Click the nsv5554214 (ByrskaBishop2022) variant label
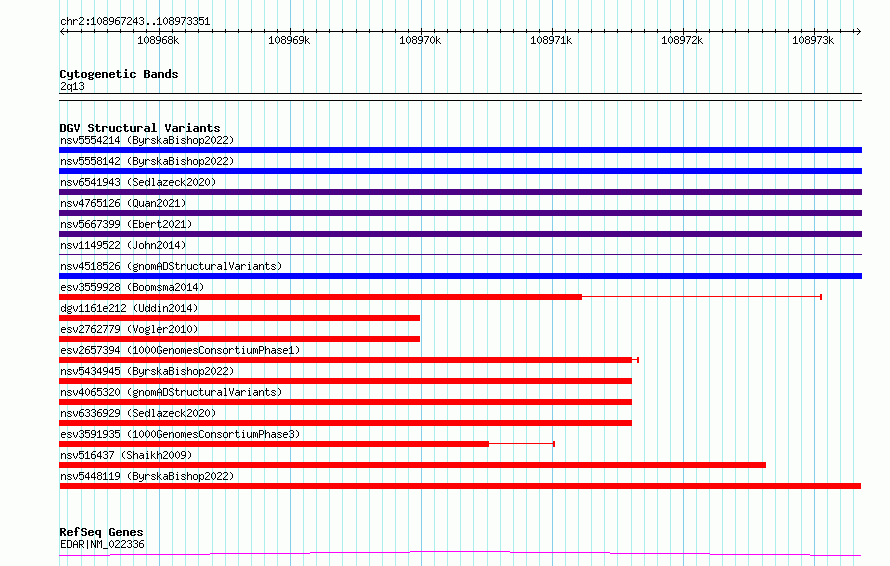This screenshot has width=890, height=566. [147, 140]
